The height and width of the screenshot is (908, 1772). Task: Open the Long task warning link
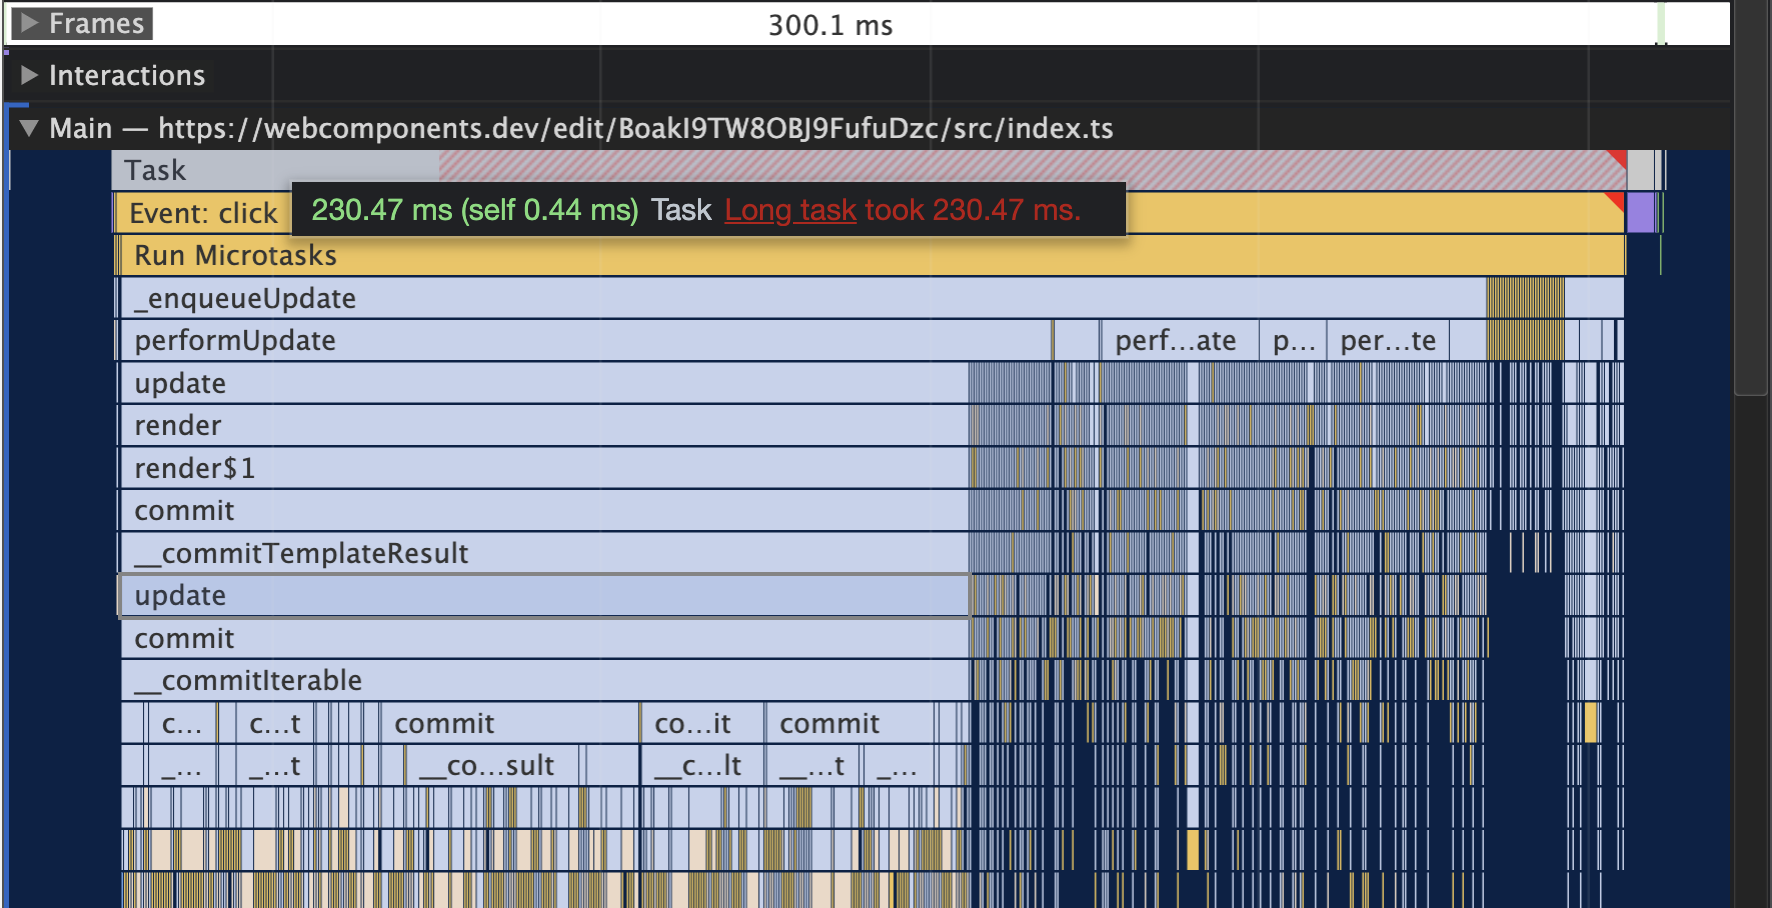click(790, 210)
